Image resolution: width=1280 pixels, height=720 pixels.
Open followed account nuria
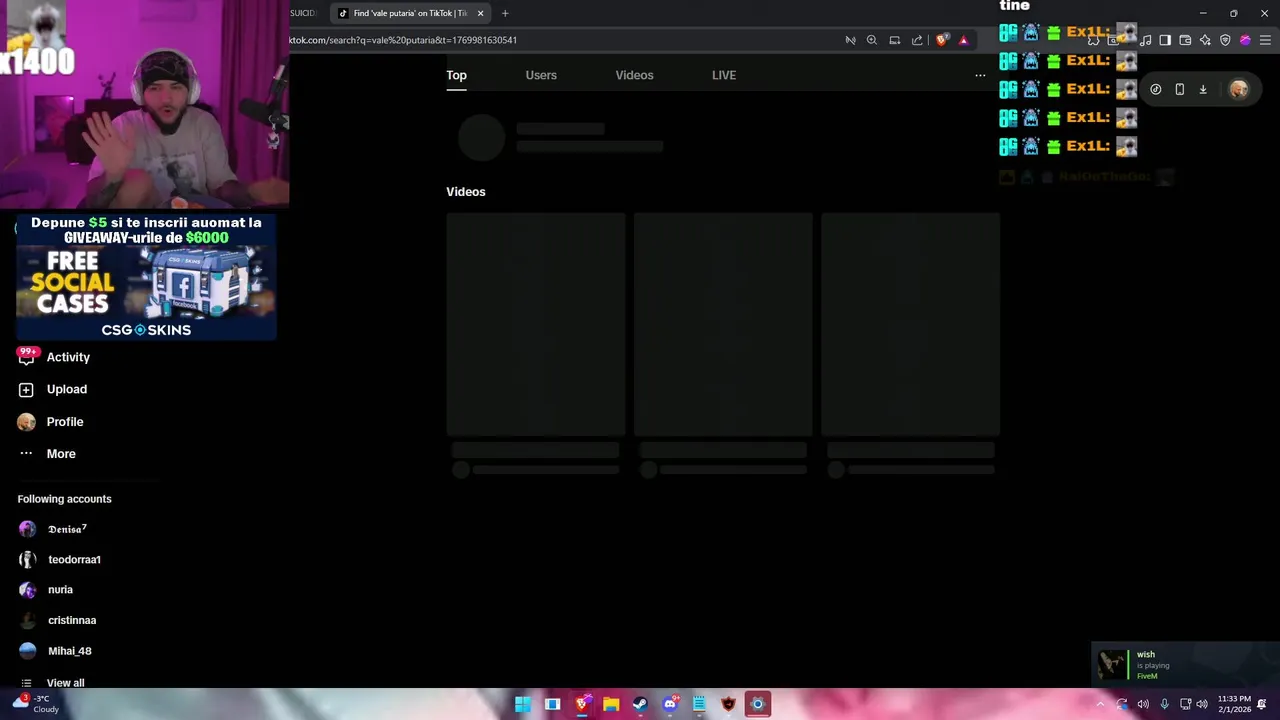point(46,590)
